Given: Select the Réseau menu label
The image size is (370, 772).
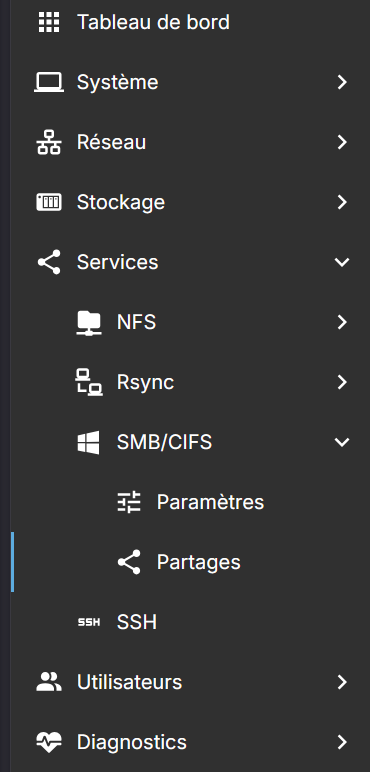Looking at the screenshot, I should point(112,142).
